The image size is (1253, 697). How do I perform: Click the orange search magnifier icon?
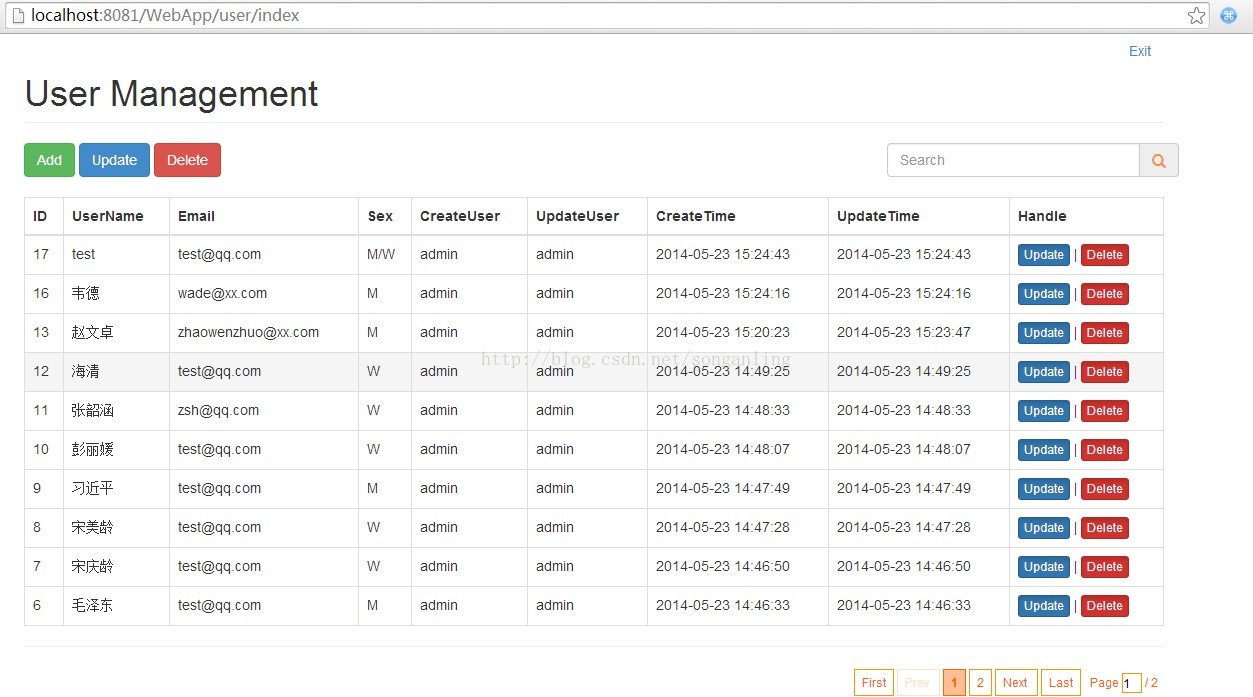click(x=1159, y=160)
